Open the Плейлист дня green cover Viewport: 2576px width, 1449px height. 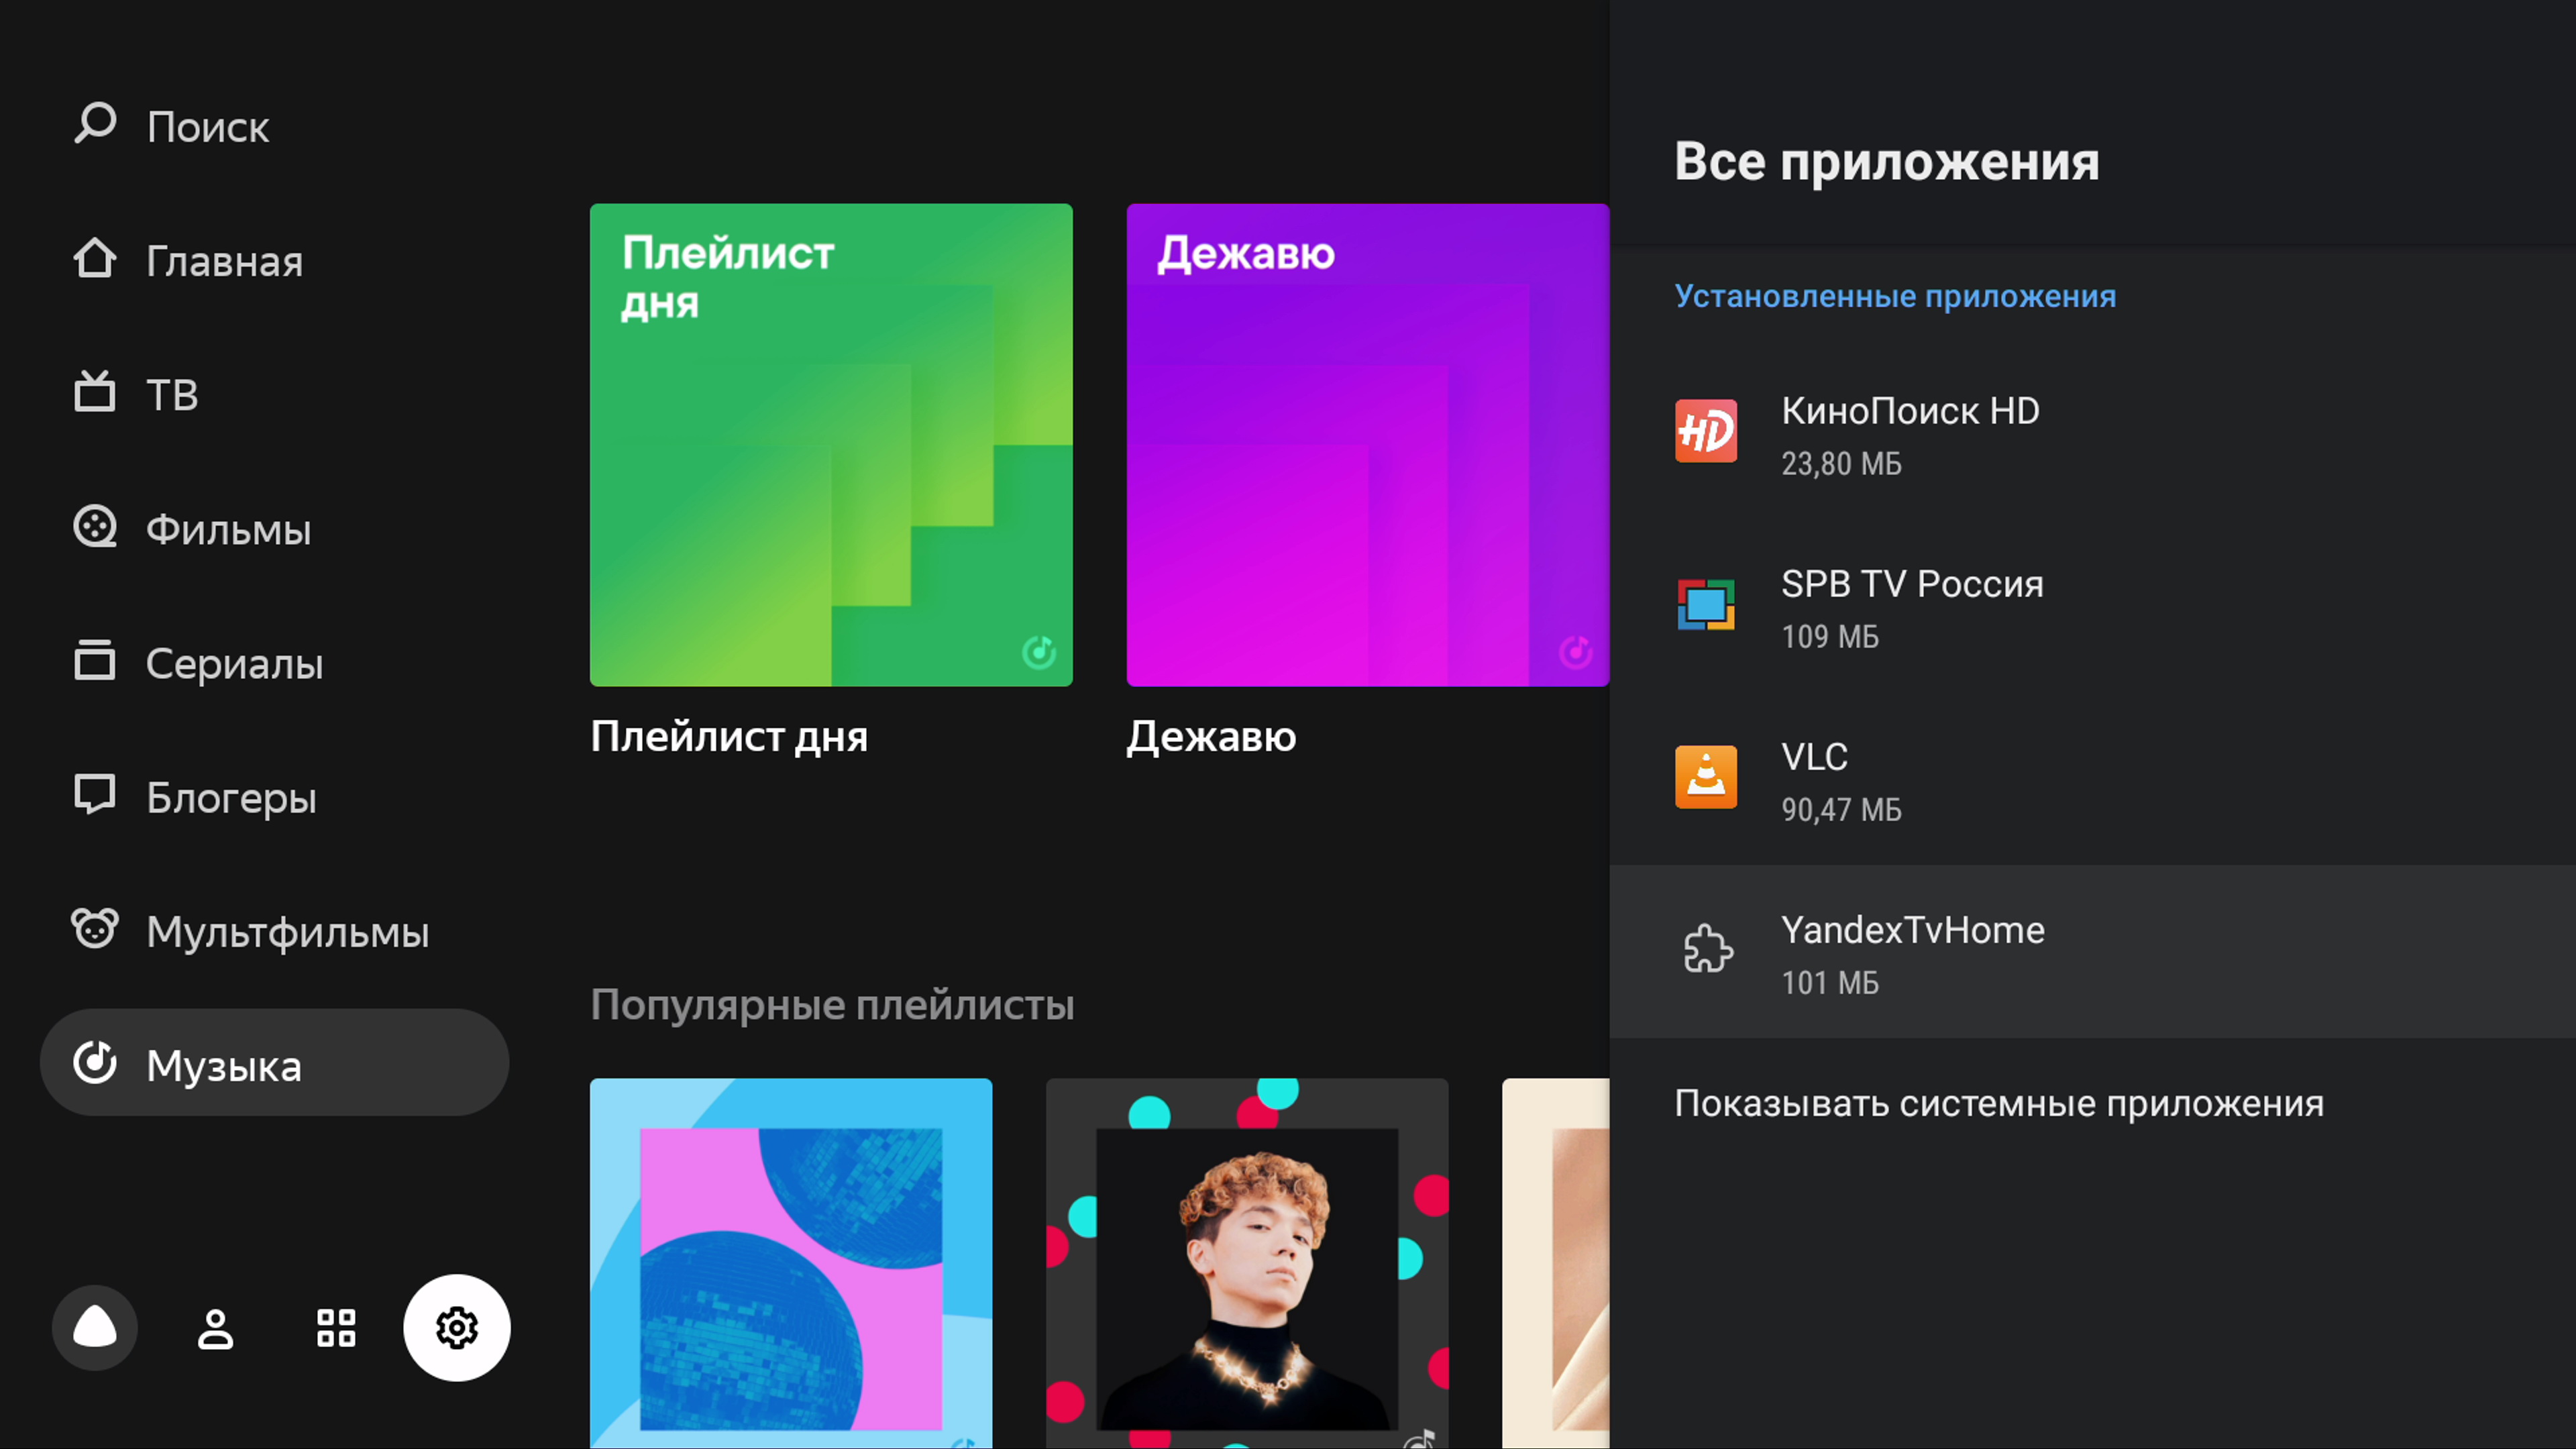[x=831, y=445]
